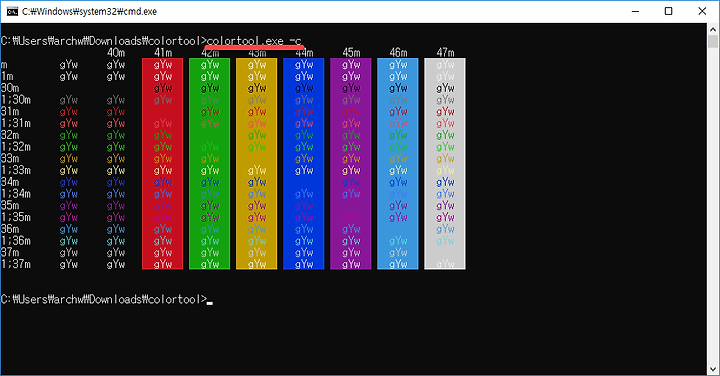Click the 41m column header

tap(163, 53)
